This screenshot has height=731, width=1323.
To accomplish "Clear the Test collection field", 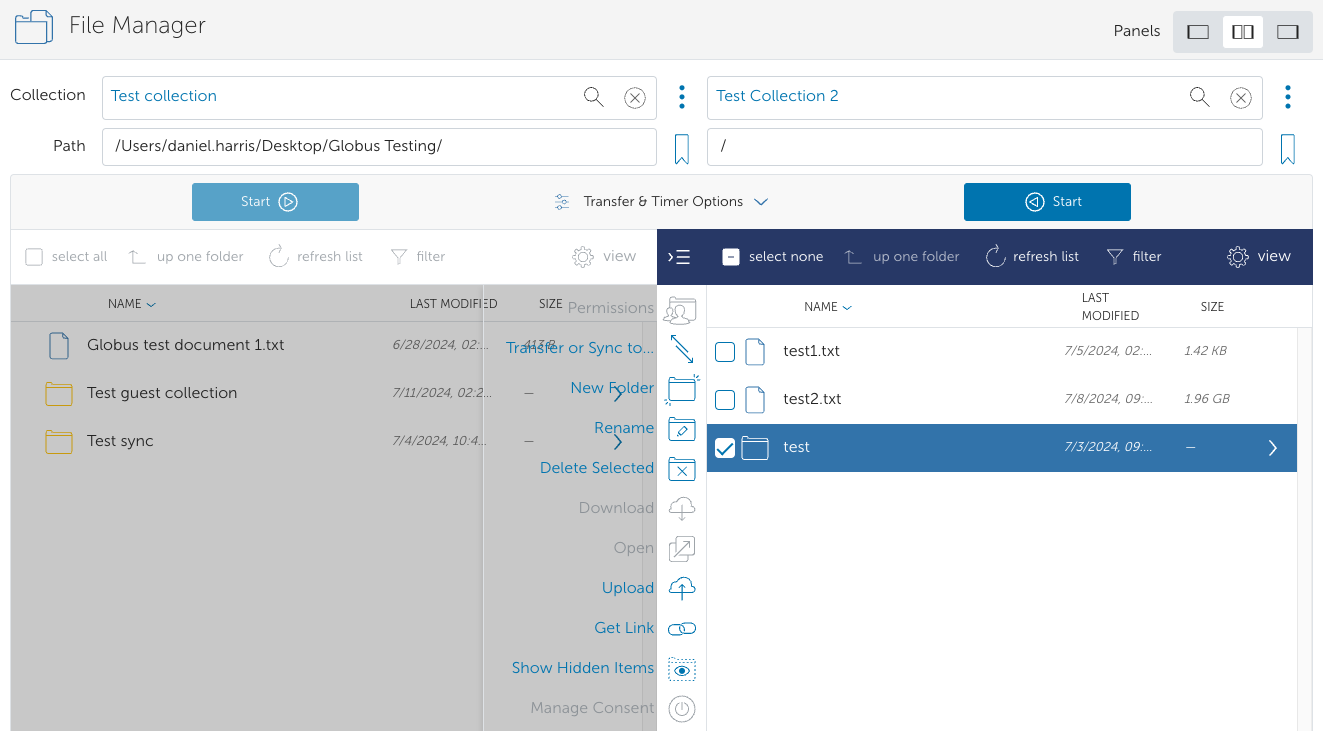I will point(635,97).
